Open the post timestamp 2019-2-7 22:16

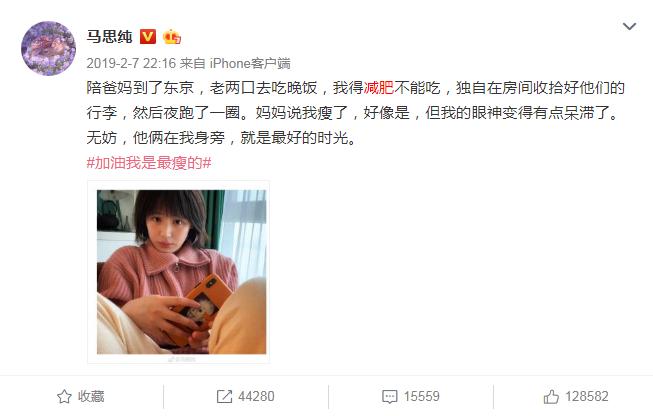(131, 63)
